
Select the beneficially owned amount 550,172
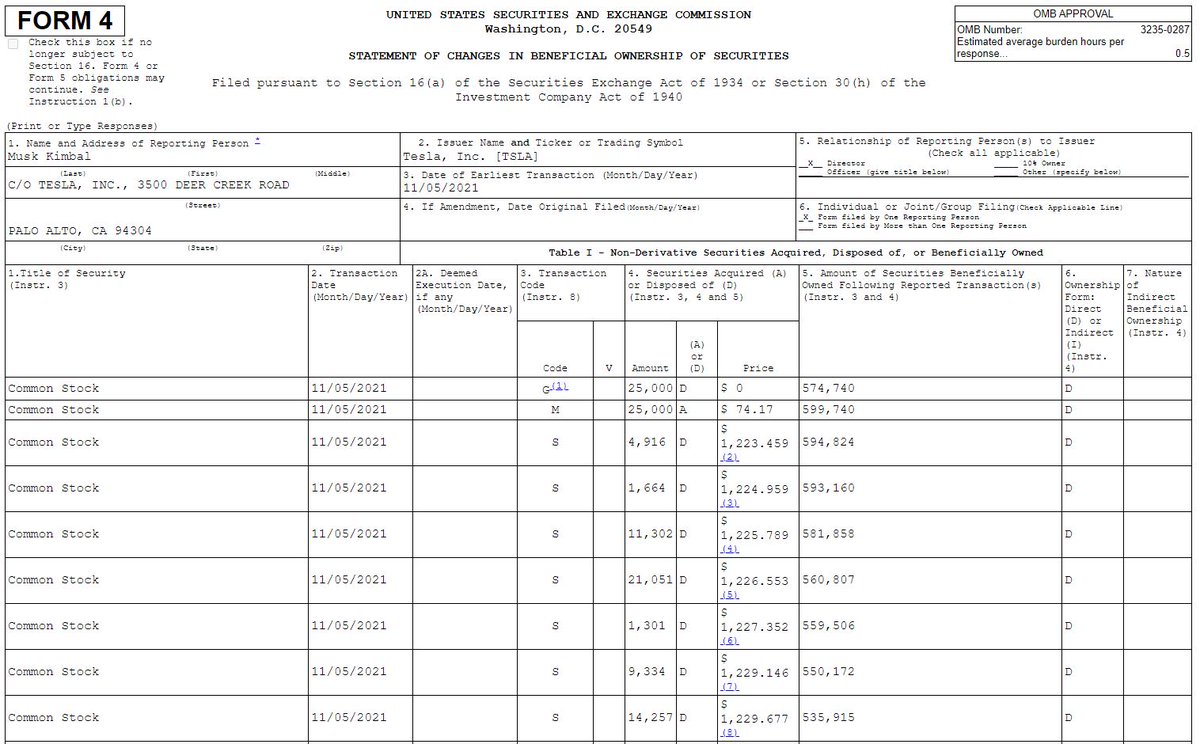[829, 672]
